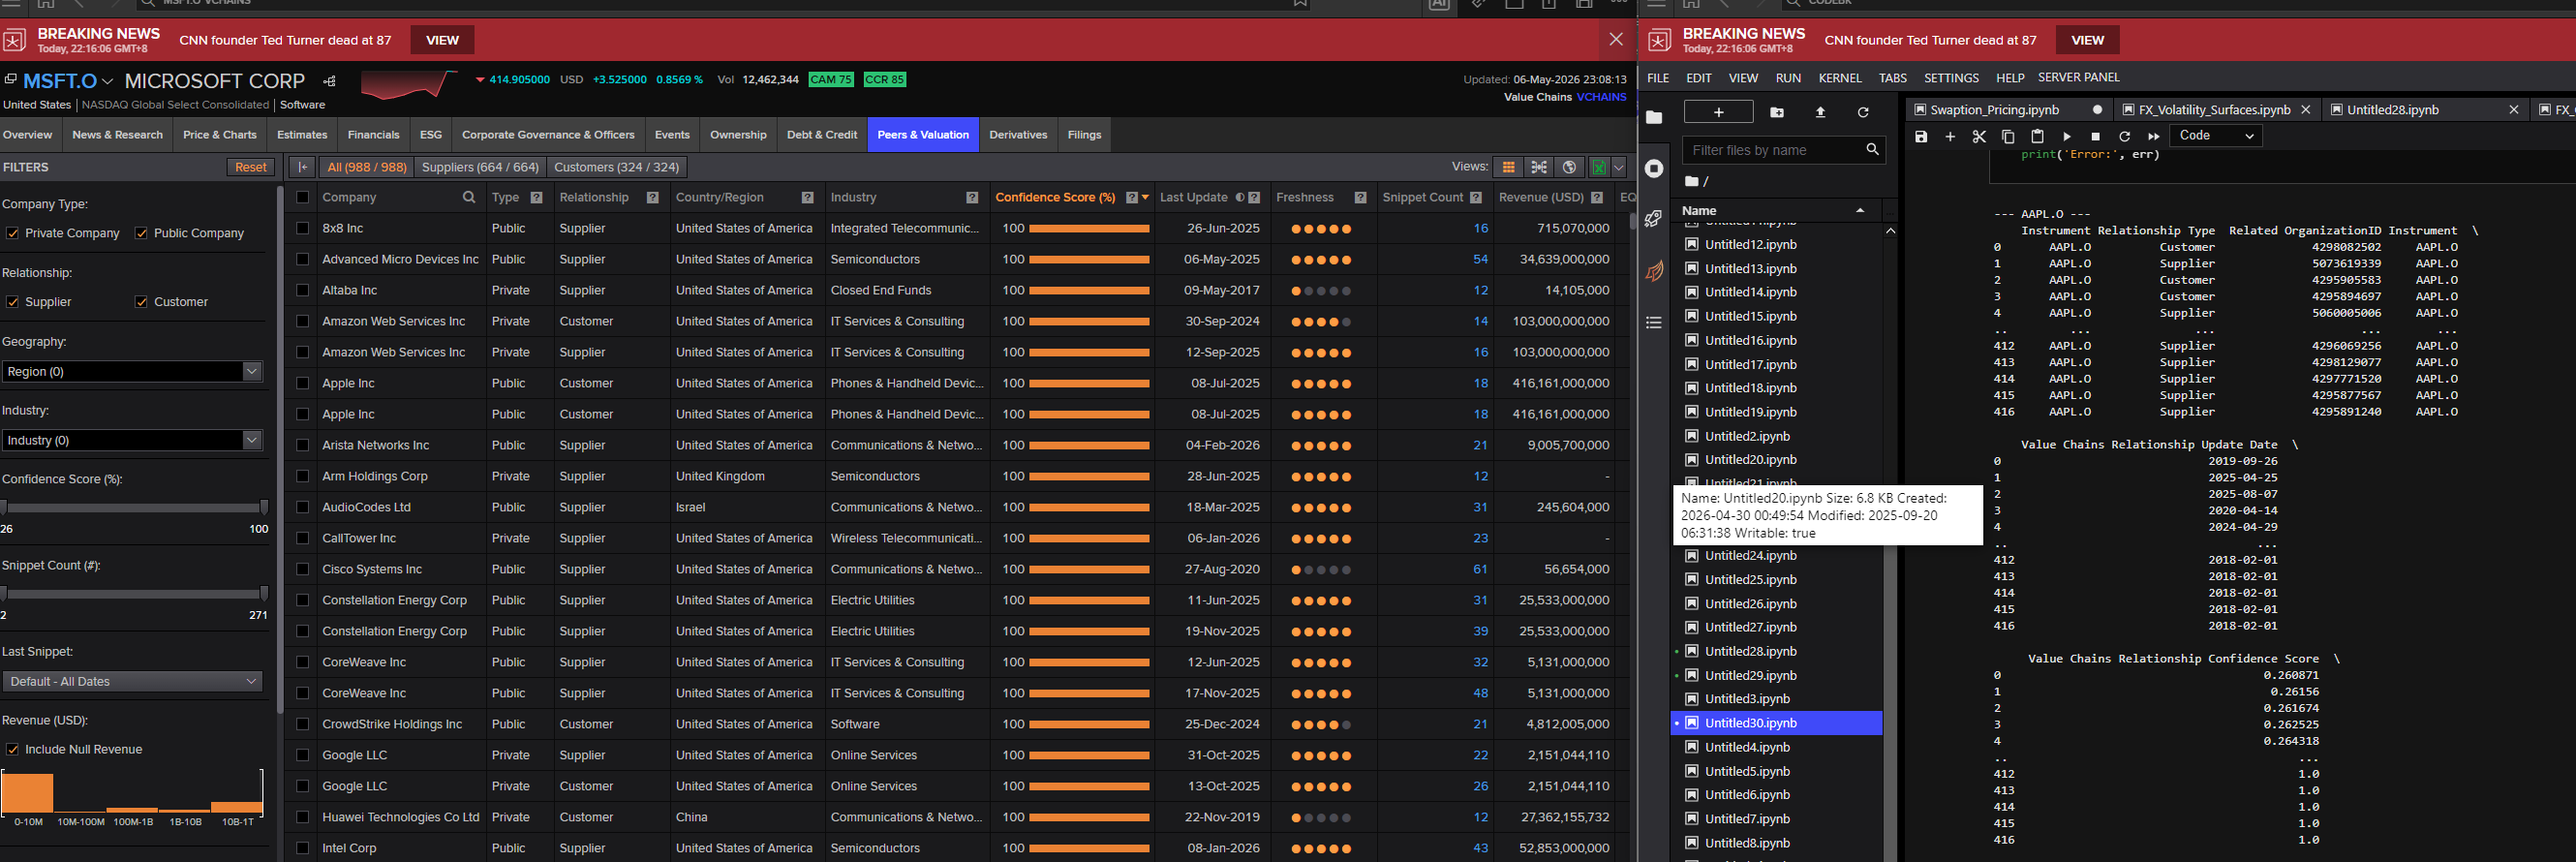Open Last Snippet Default - All Dates dropdown

tap(131, 681)
